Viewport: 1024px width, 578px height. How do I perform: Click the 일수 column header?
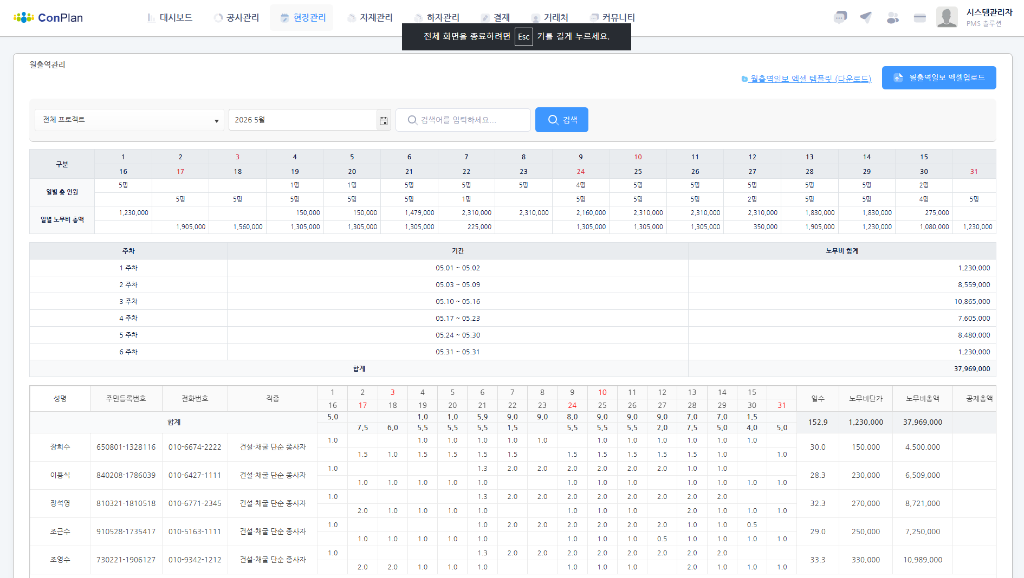click(x=818, y=398)
